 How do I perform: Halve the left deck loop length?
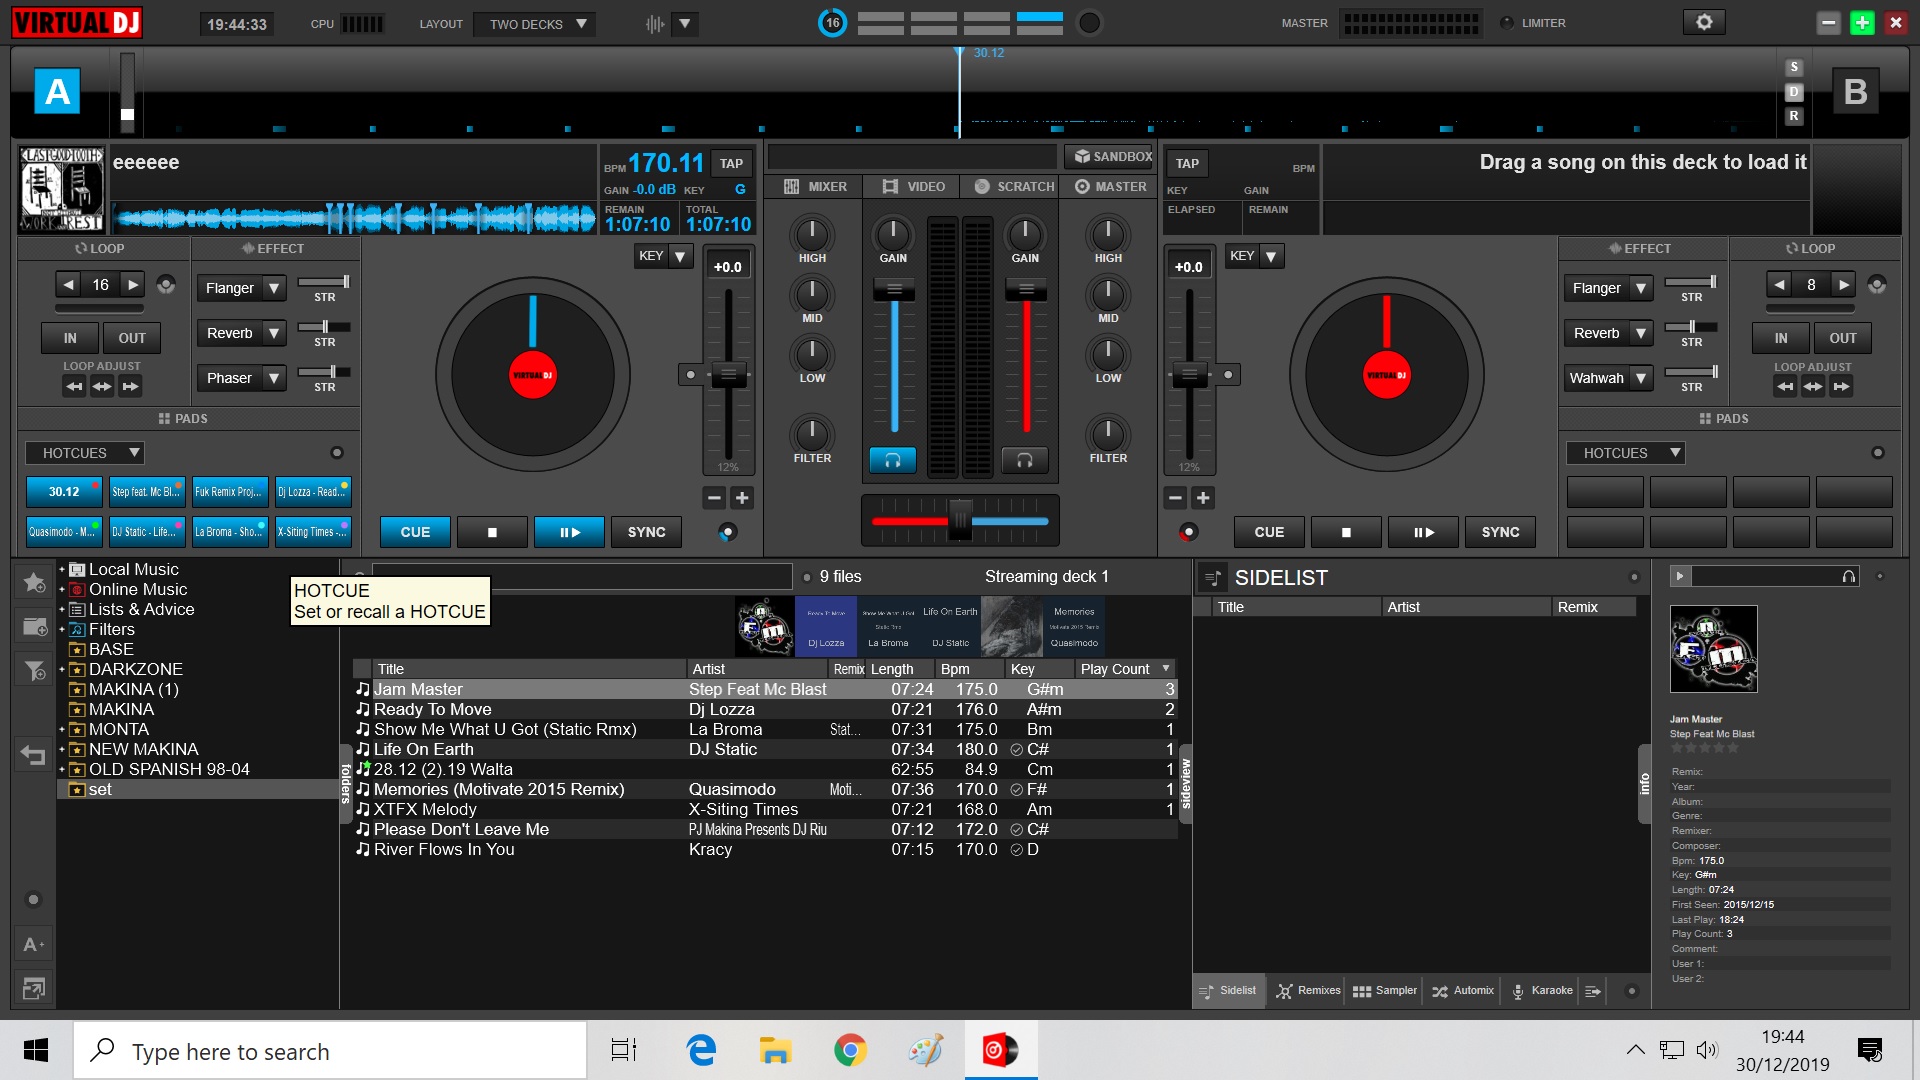tap(68, 285)
